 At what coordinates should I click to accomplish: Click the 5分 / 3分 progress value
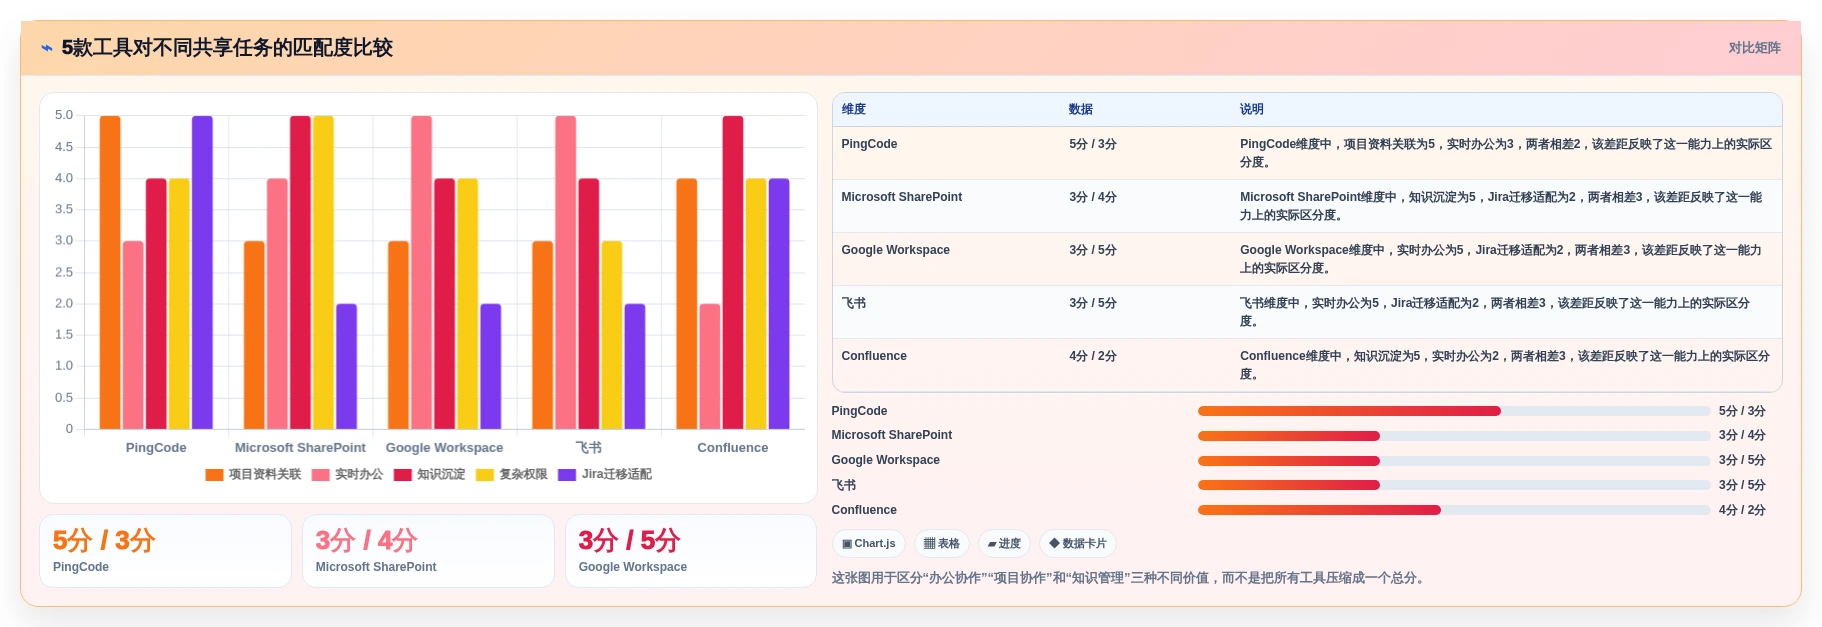click(1742, 411)
